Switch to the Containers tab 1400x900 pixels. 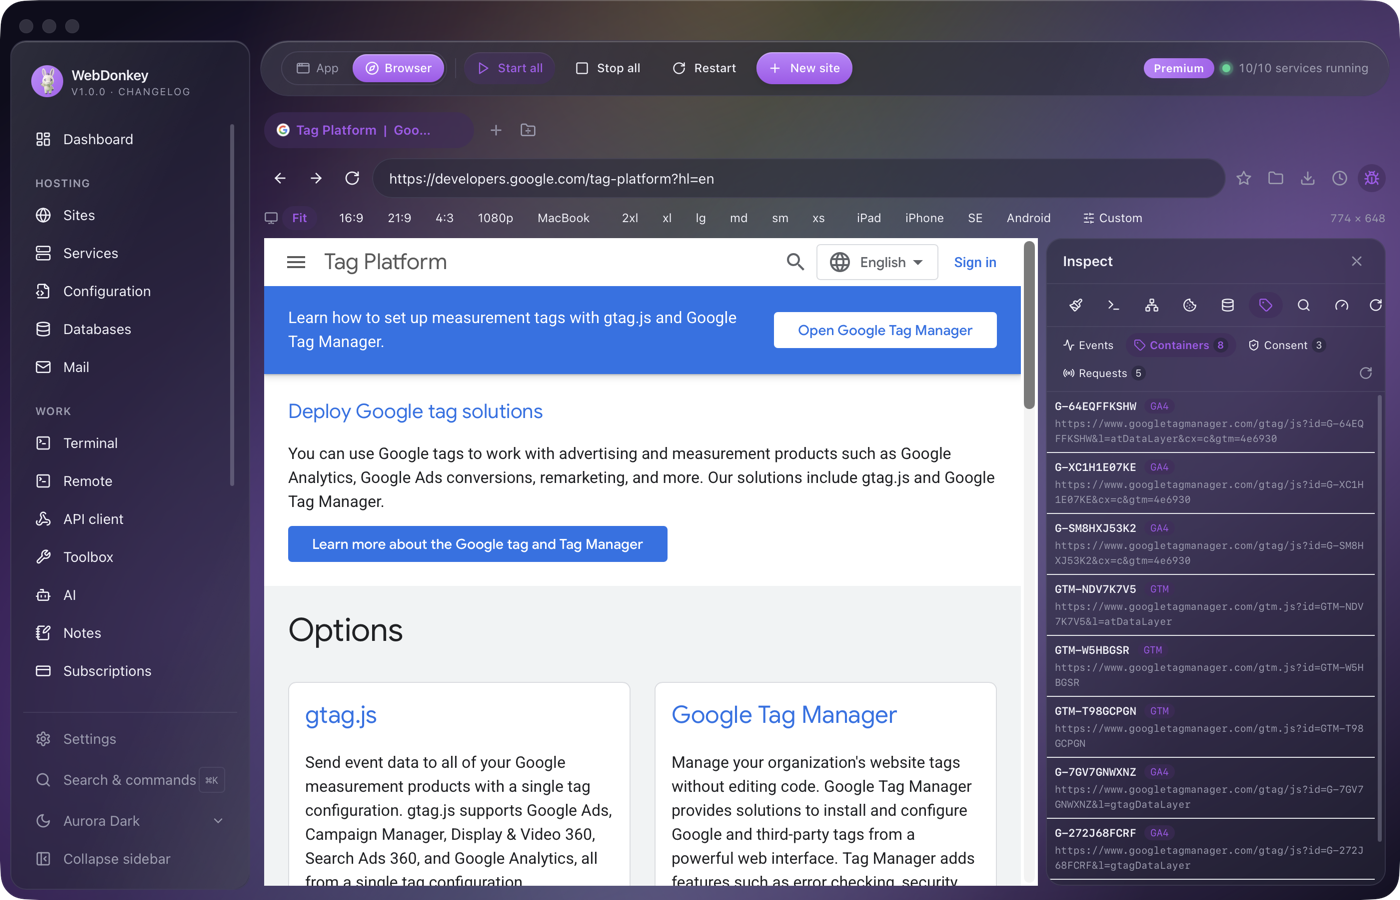click(1180, 345)
